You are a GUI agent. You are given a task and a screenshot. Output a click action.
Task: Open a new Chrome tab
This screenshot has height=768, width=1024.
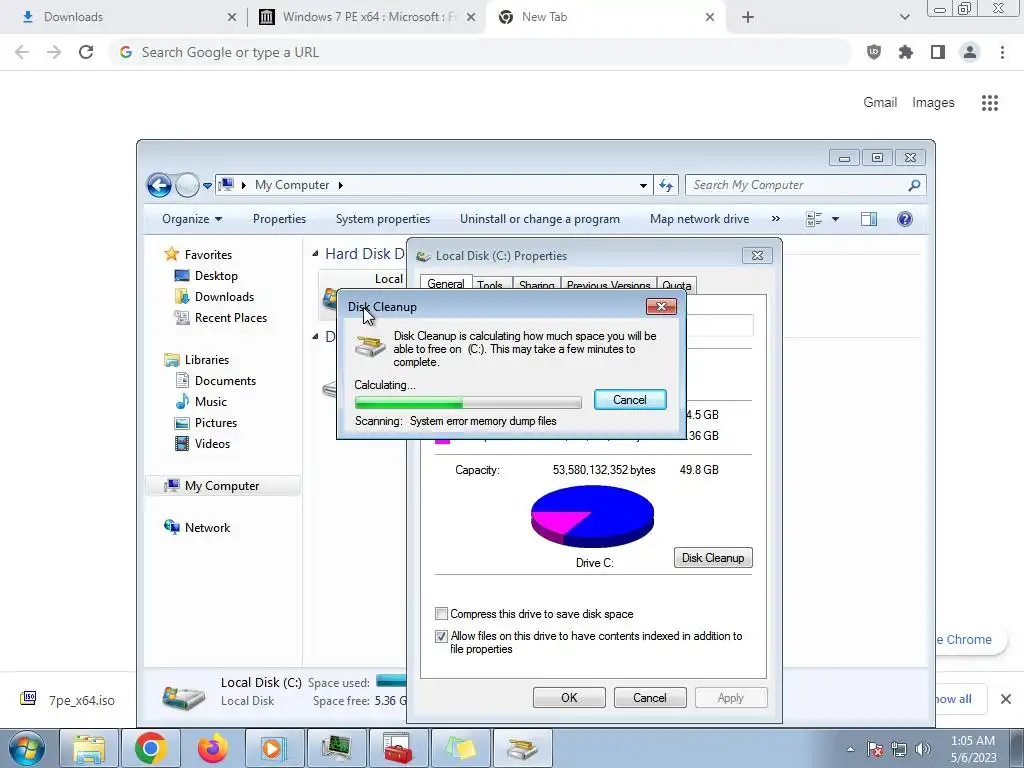[x=748, y=17]
